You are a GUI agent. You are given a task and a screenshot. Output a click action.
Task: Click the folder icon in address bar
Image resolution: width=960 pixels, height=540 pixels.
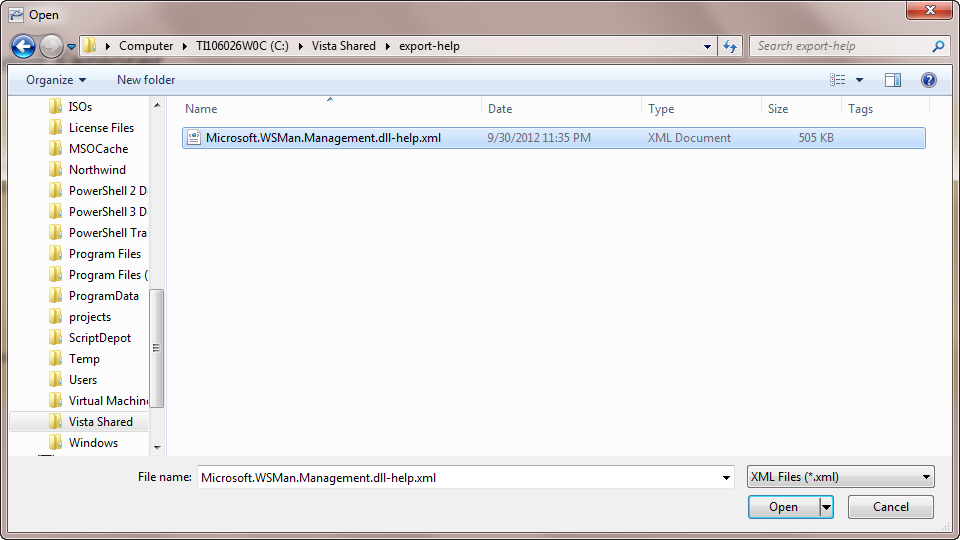90,46
